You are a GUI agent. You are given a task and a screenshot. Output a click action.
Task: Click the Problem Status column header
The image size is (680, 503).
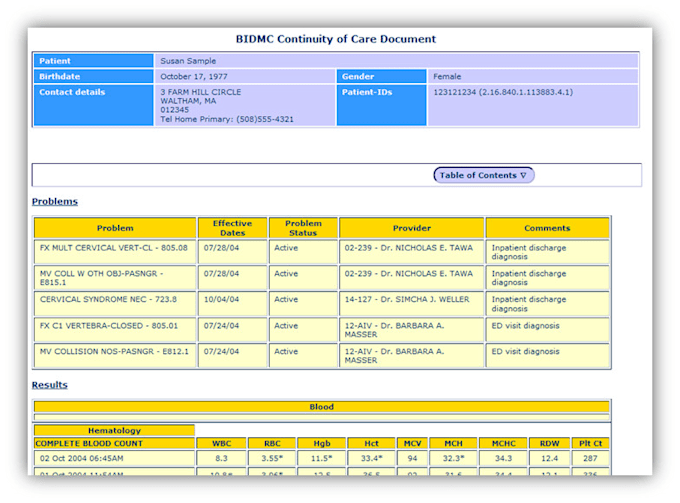303,228
